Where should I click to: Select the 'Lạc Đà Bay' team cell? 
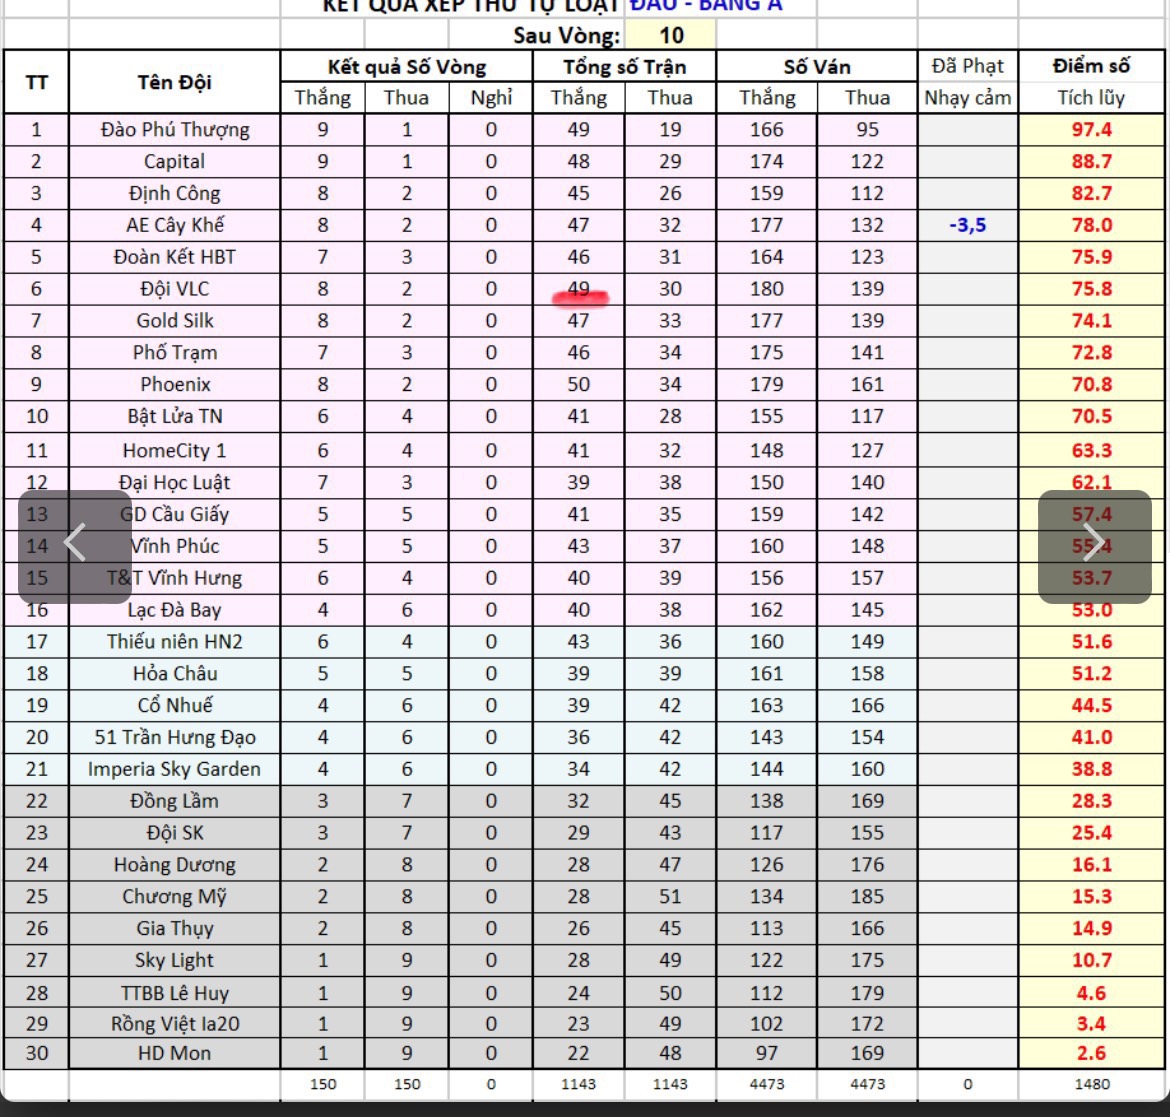coord(175,610)
